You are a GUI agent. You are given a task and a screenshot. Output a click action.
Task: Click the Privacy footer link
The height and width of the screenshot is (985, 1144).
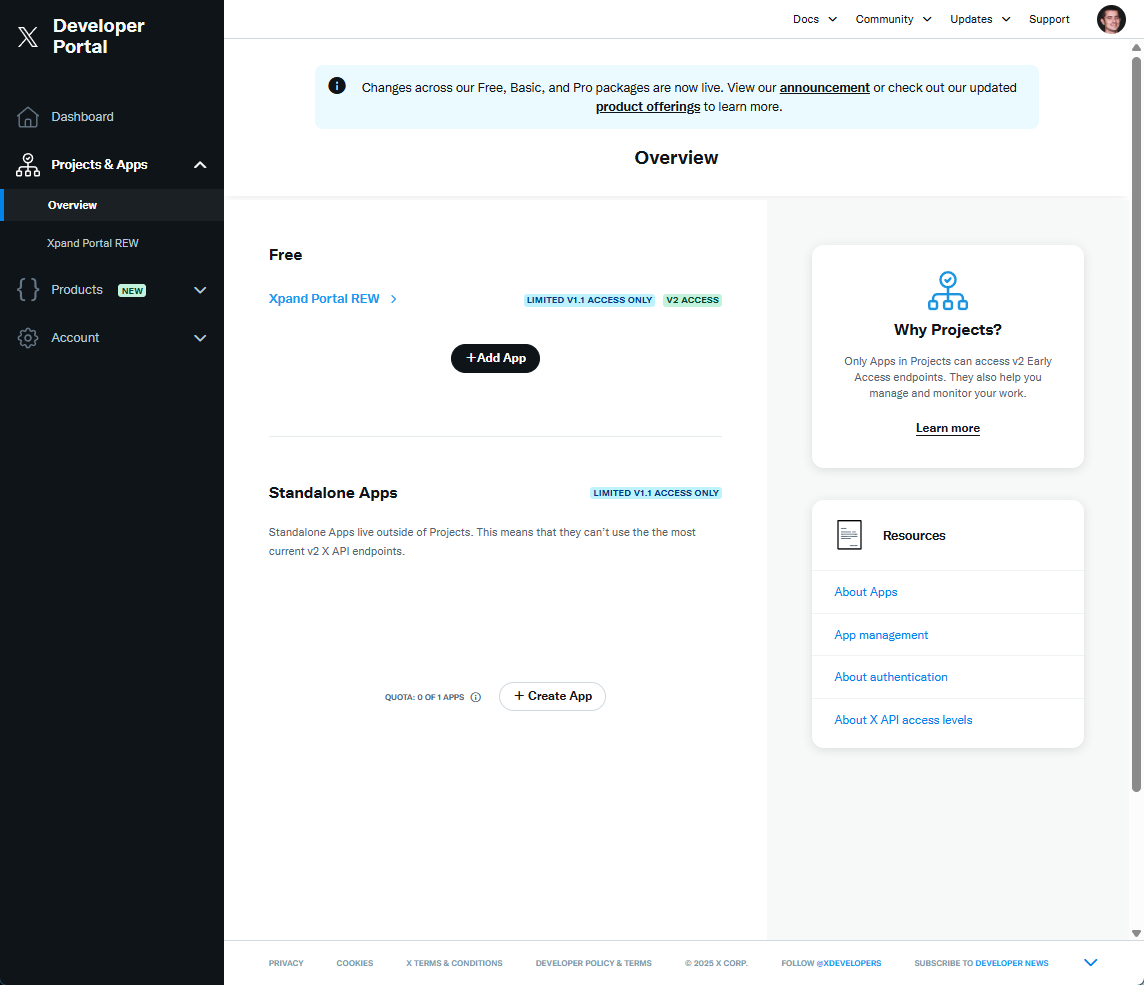pyautogui.click(x=286, y=963)
